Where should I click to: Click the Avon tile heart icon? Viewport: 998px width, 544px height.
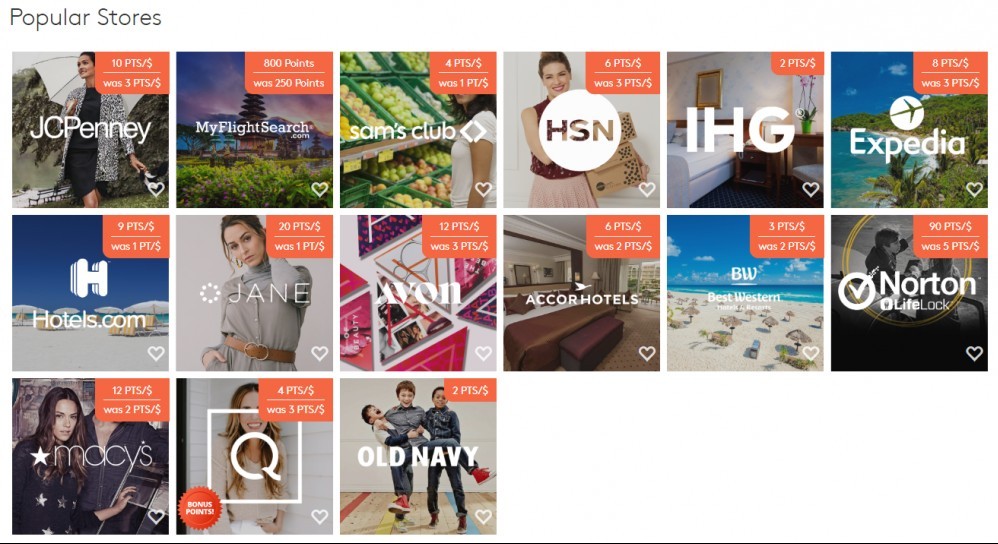click(x=483, y=352)
